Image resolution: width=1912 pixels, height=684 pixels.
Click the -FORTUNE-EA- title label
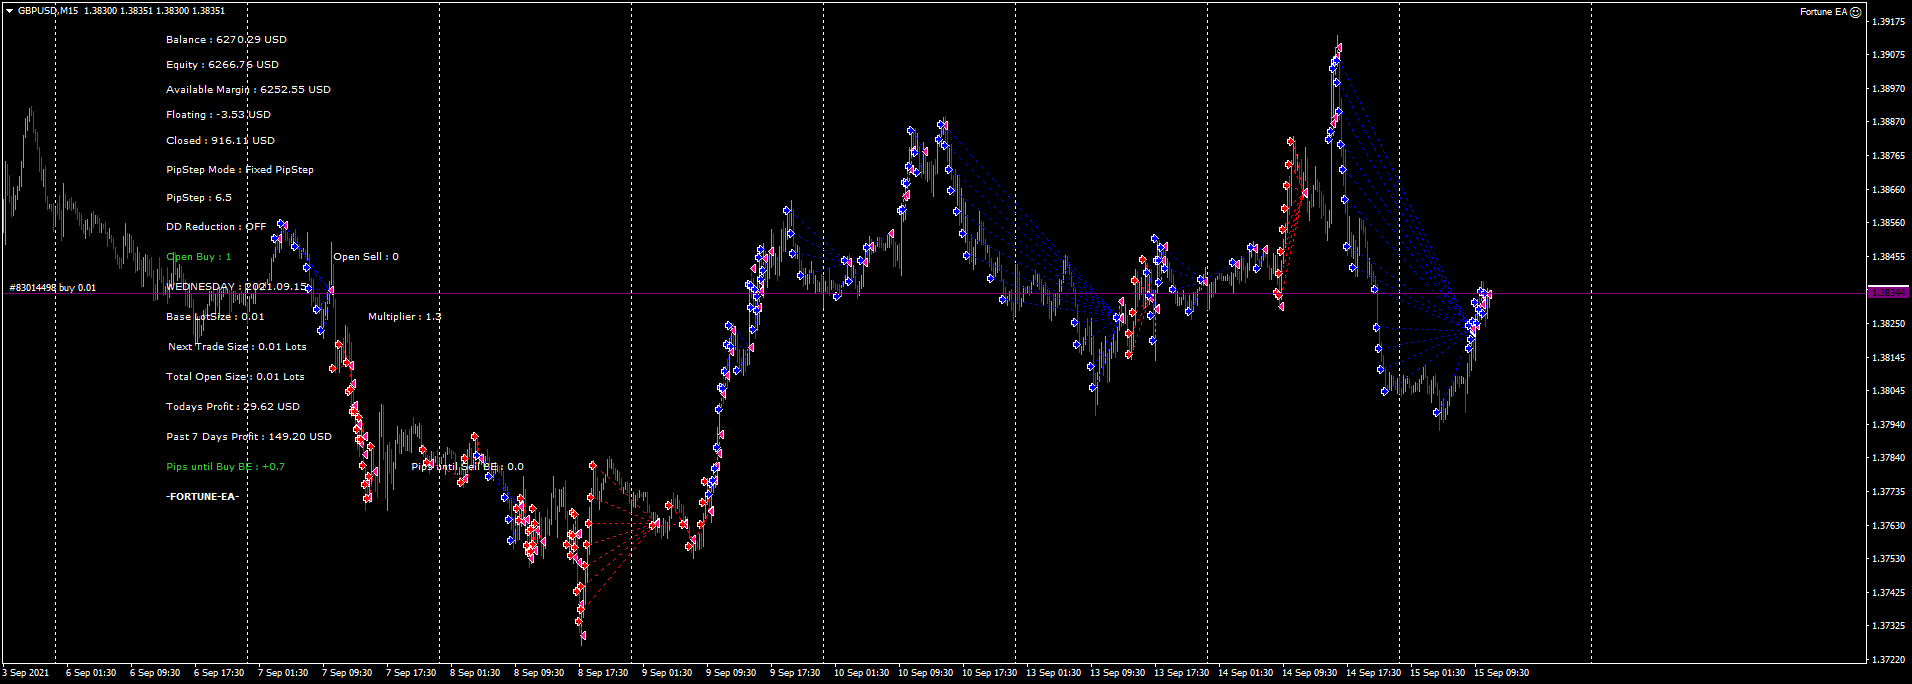click(202, 497)
